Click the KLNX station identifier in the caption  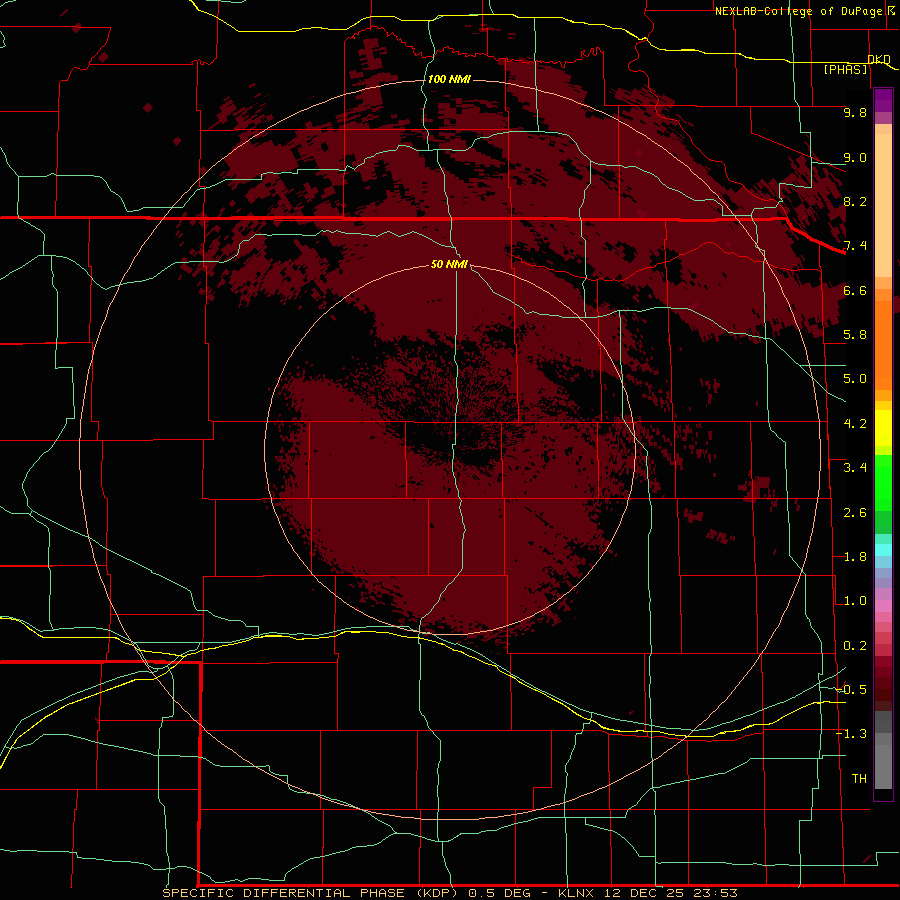coord(576,893)
